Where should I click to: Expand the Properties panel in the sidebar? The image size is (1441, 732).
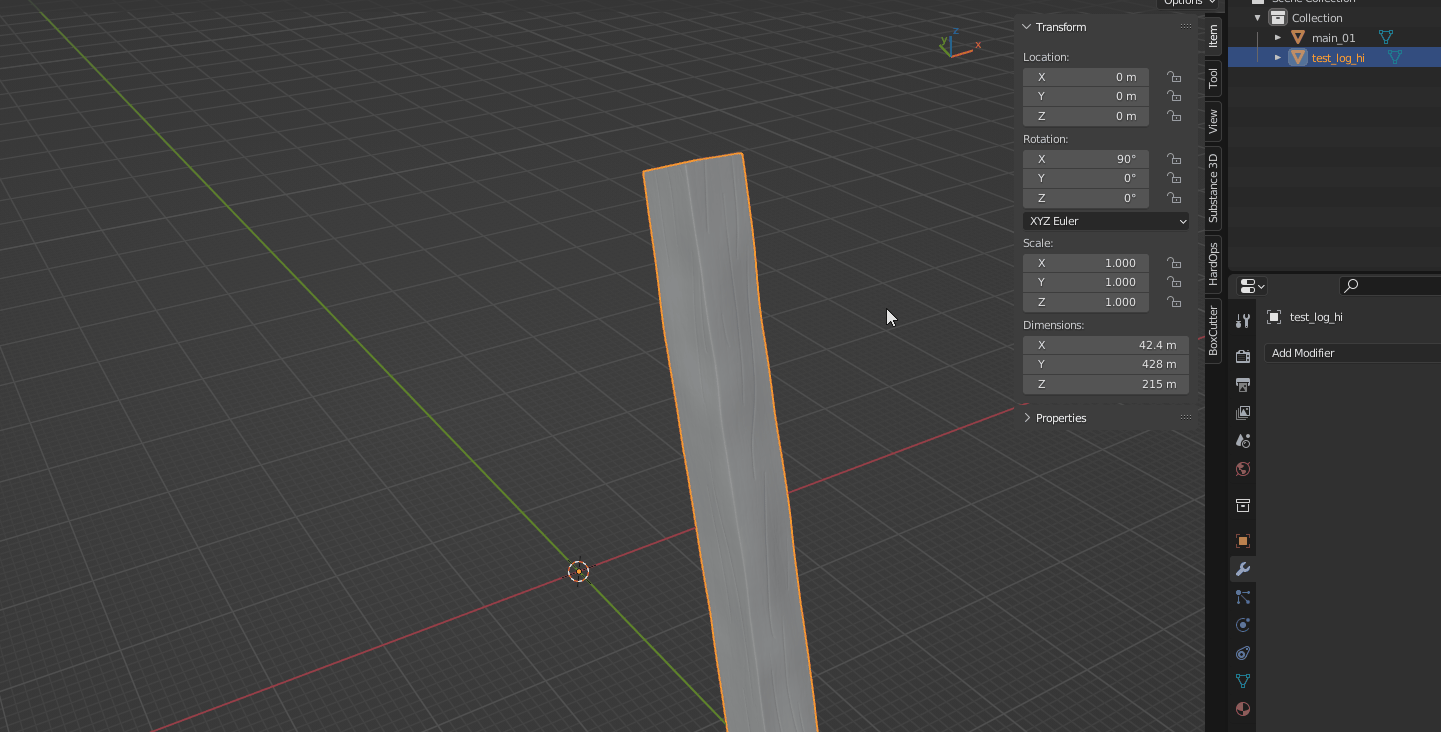tap(1026, 418)
